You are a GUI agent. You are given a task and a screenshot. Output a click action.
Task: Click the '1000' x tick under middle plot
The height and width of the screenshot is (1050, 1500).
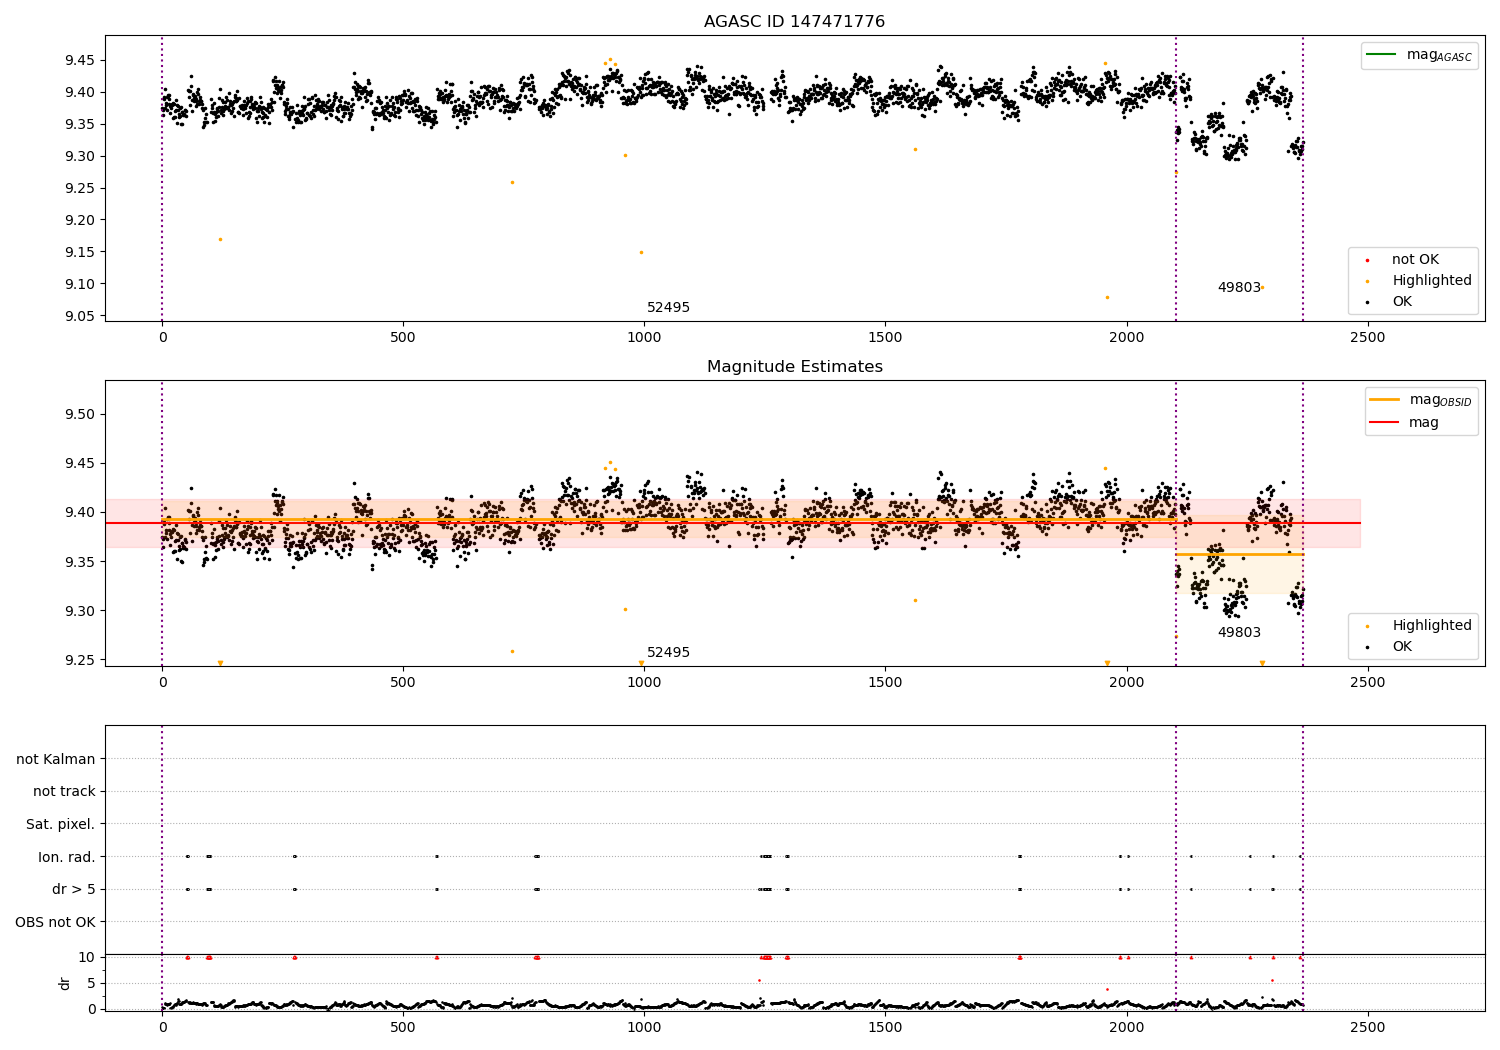[644, 683]
